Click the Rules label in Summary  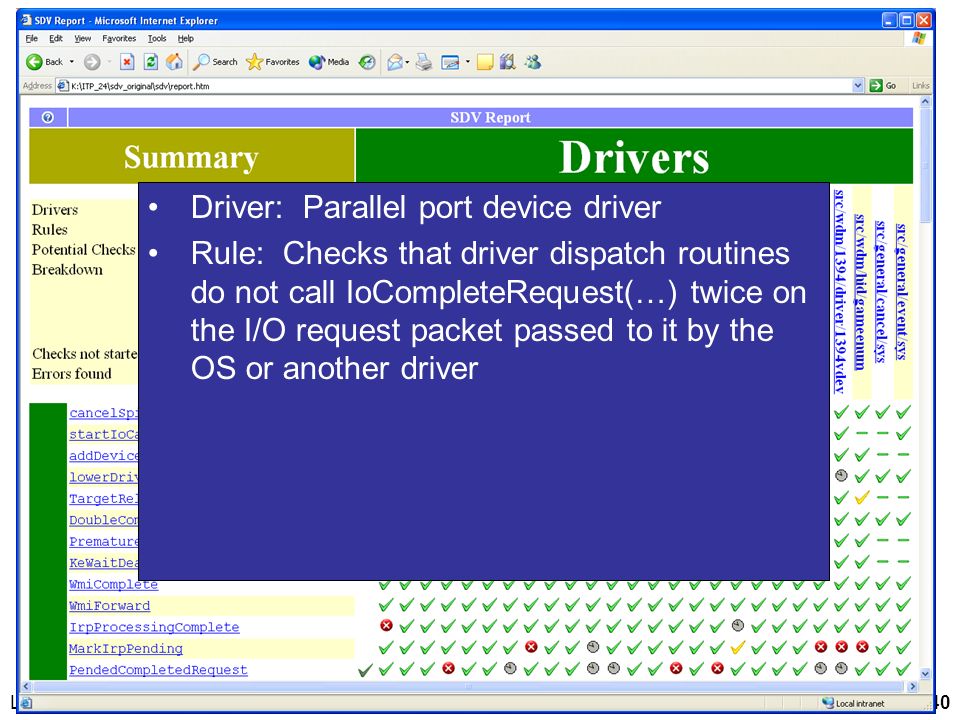[x=50, y=230]
